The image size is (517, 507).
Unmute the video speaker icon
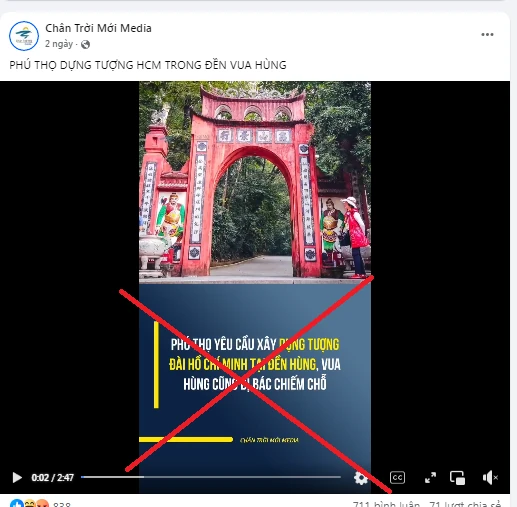tap(490, 478)
